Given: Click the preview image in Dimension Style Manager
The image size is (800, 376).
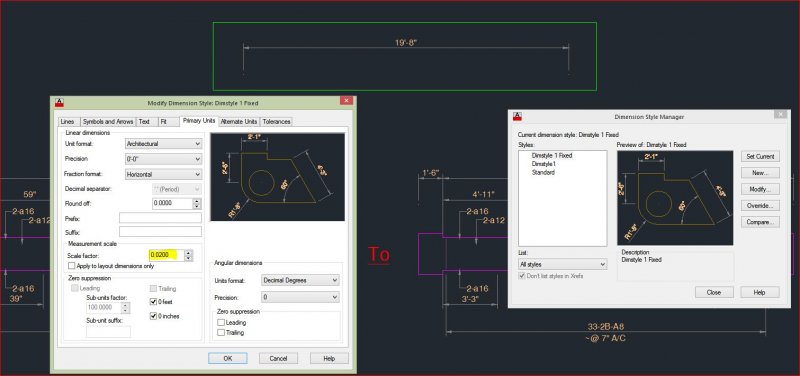Looking at the screenshot, I should pos(675,198).
